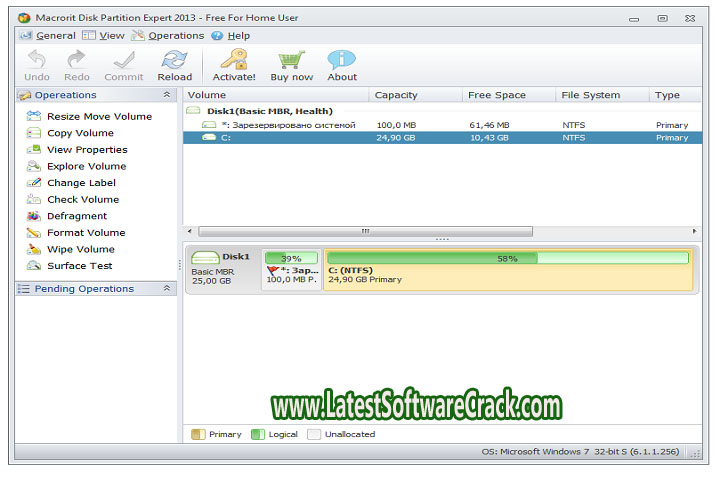Open the General menu
Image resolution: width=720 pixels, height=480 pixels.
tap(48, 35)
